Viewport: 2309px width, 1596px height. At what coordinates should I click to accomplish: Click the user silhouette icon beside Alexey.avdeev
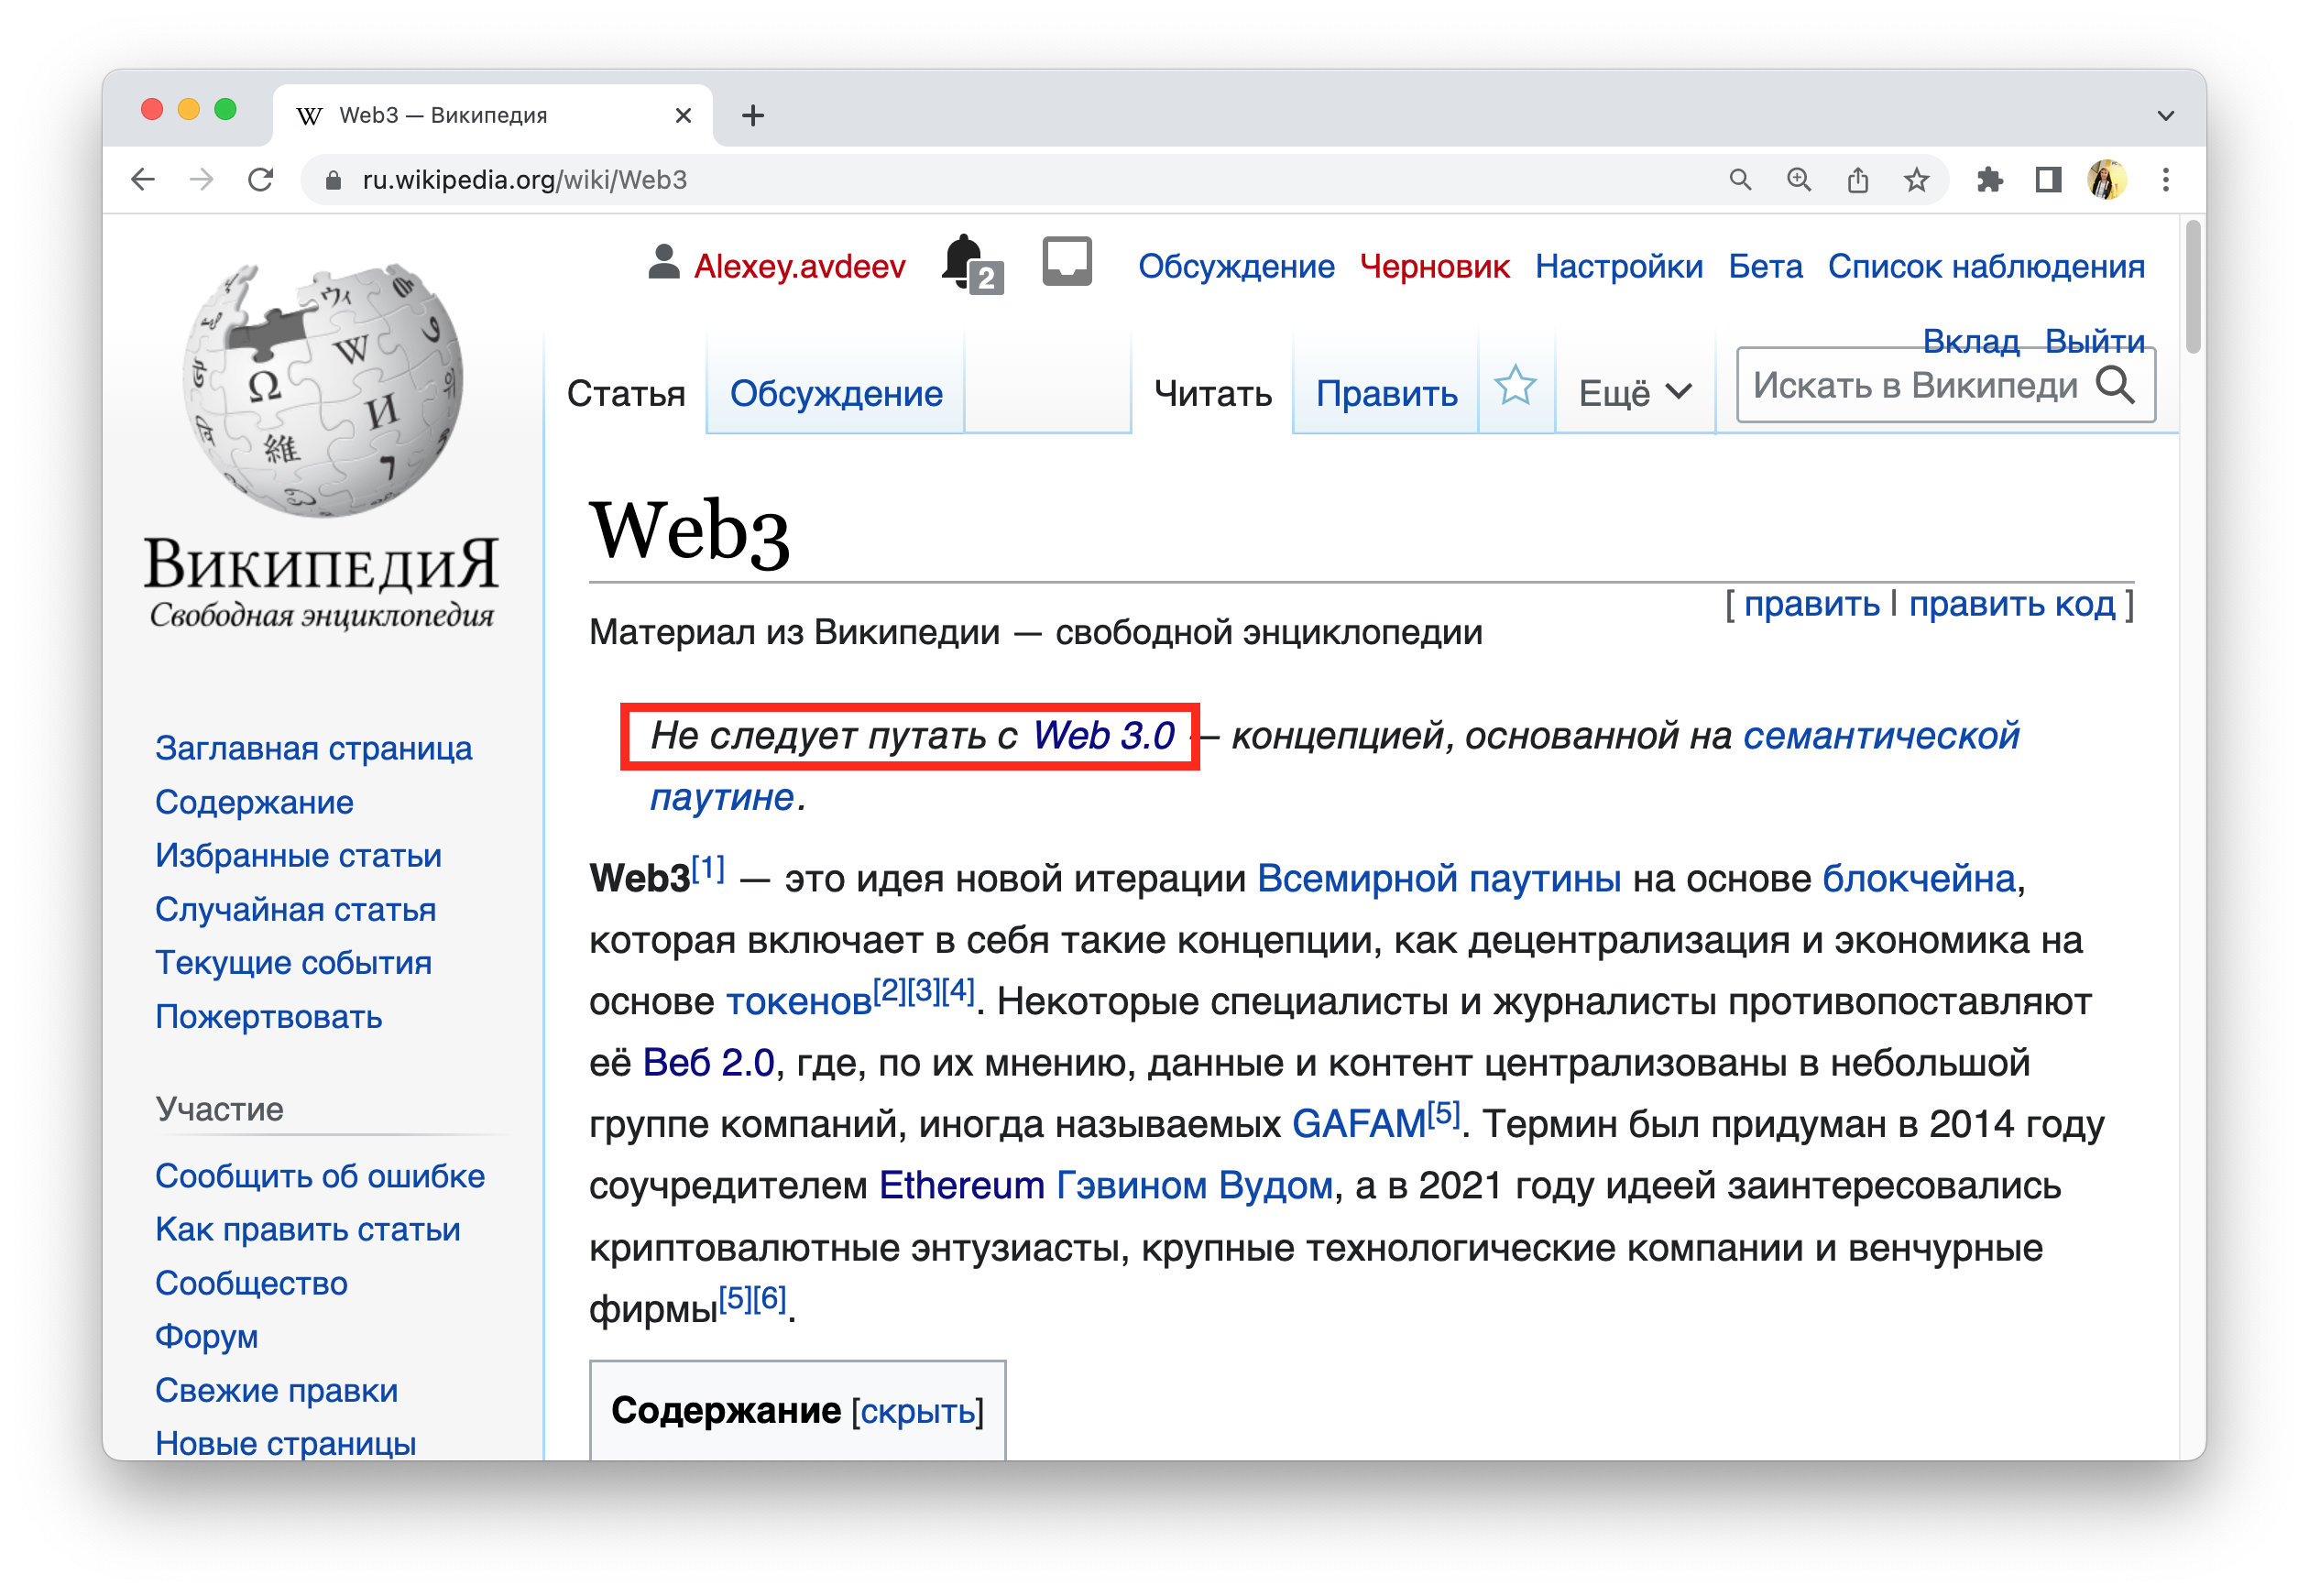tap(663, 262)
